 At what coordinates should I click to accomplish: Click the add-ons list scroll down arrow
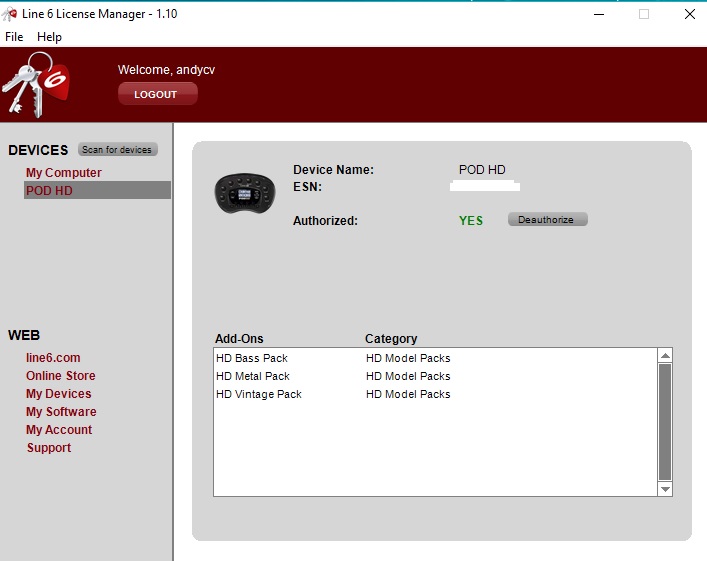click(x=665, y=489)
